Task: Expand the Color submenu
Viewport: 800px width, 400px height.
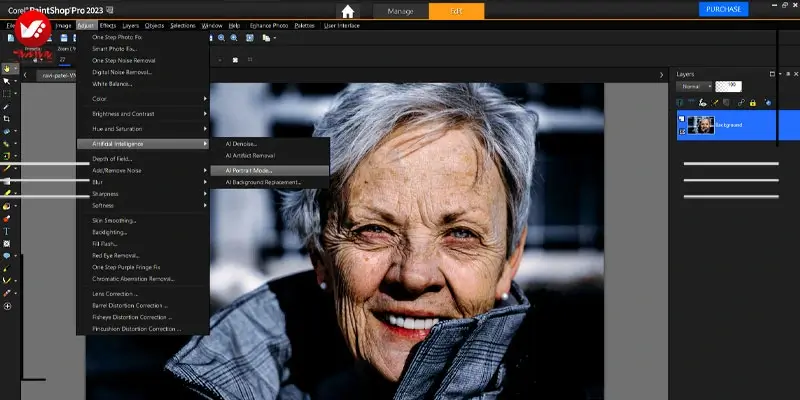Action: pos(143,98)
